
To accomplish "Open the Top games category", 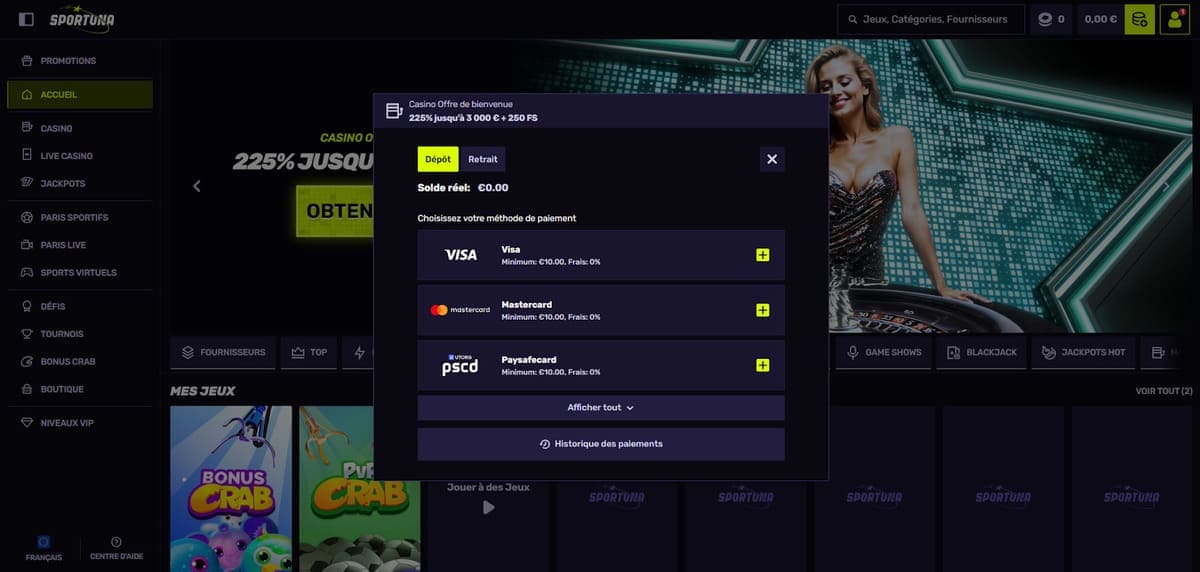I will pyautogui.click(x=309, y=353).
